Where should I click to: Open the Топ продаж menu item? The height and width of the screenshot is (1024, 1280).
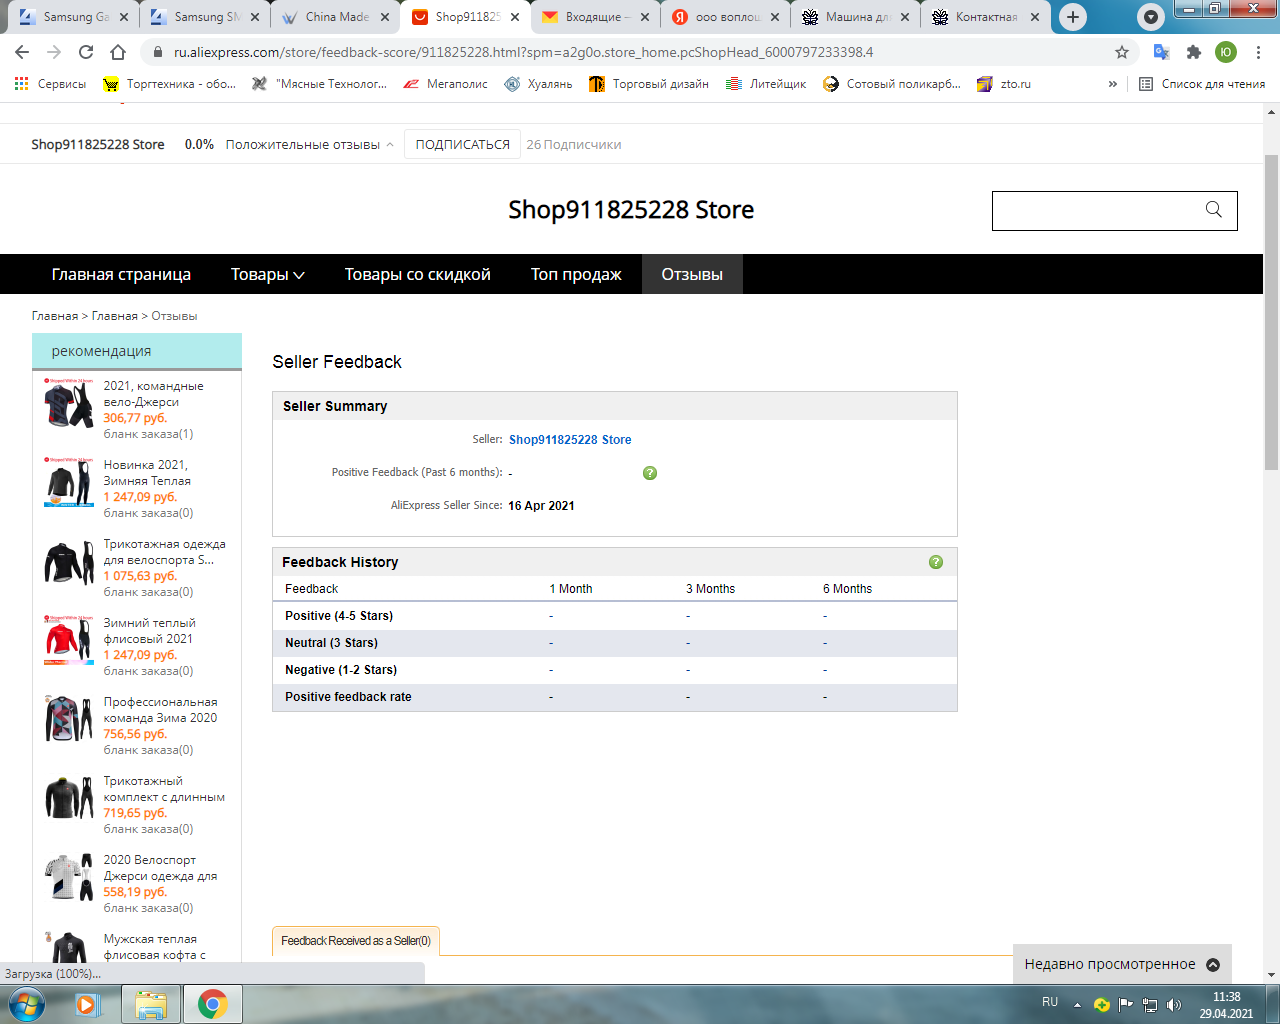tap(576, 274)
